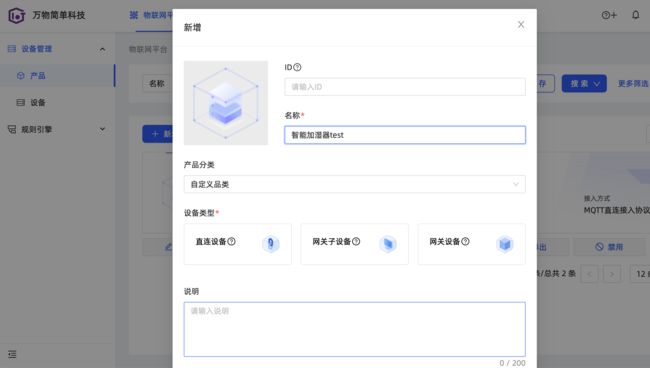Go to next page arrow in pagination
The height and width of the screenshot is (368, 650).
coord(612,274)
